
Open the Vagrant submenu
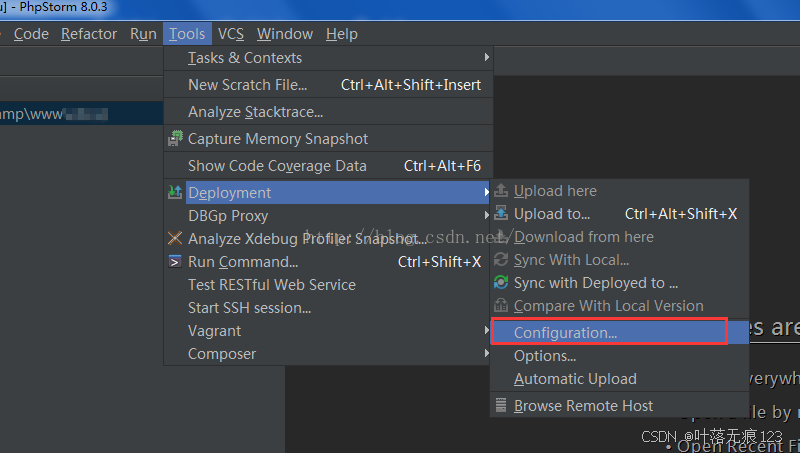click(328, 331)
